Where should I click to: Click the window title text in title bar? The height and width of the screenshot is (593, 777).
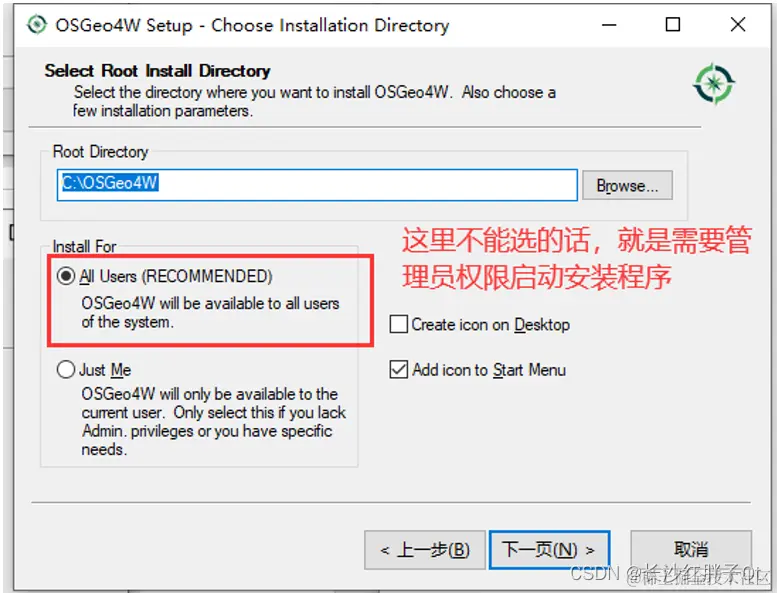(252, 25)
